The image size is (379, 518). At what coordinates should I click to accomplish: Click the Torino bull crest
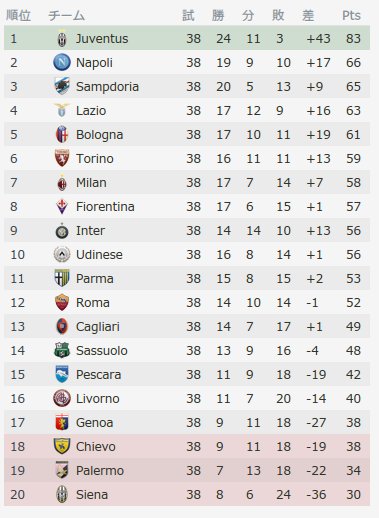[x=62, y=158]
